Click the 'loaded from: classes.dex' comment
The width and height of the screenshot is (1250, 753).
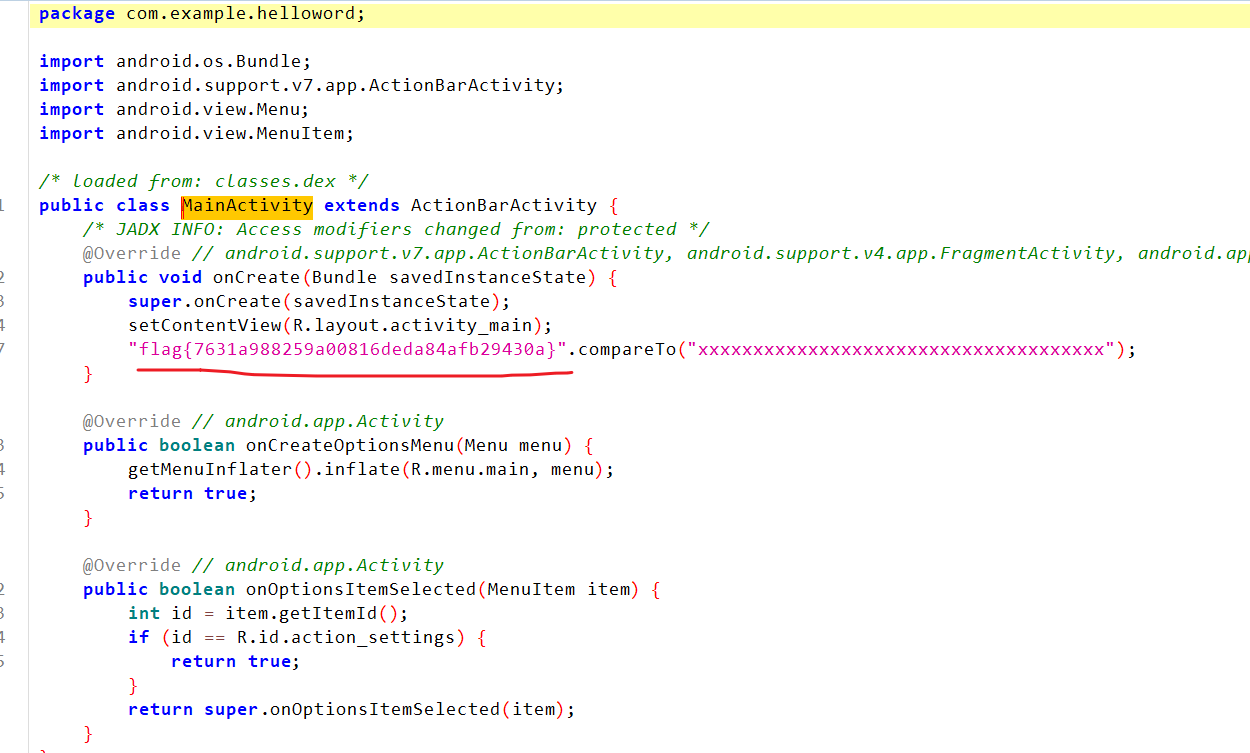204,181
